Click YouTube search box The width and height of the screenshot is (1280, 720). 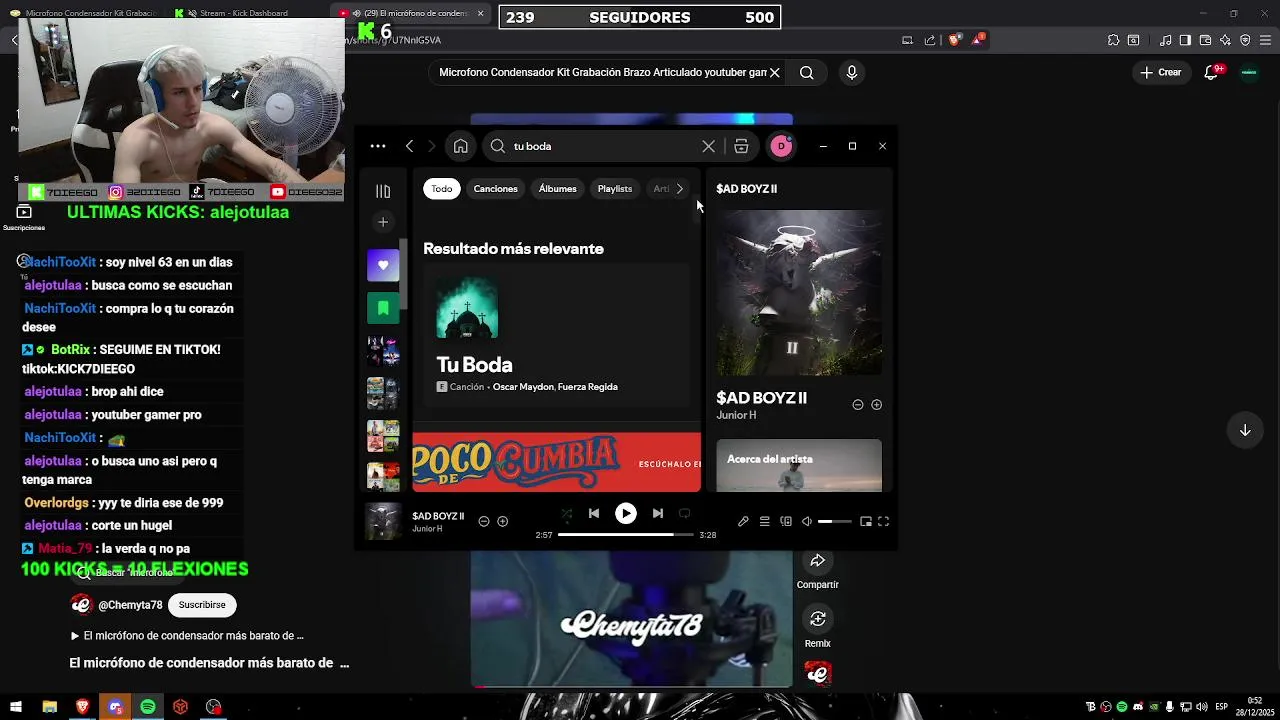[605, 73]
